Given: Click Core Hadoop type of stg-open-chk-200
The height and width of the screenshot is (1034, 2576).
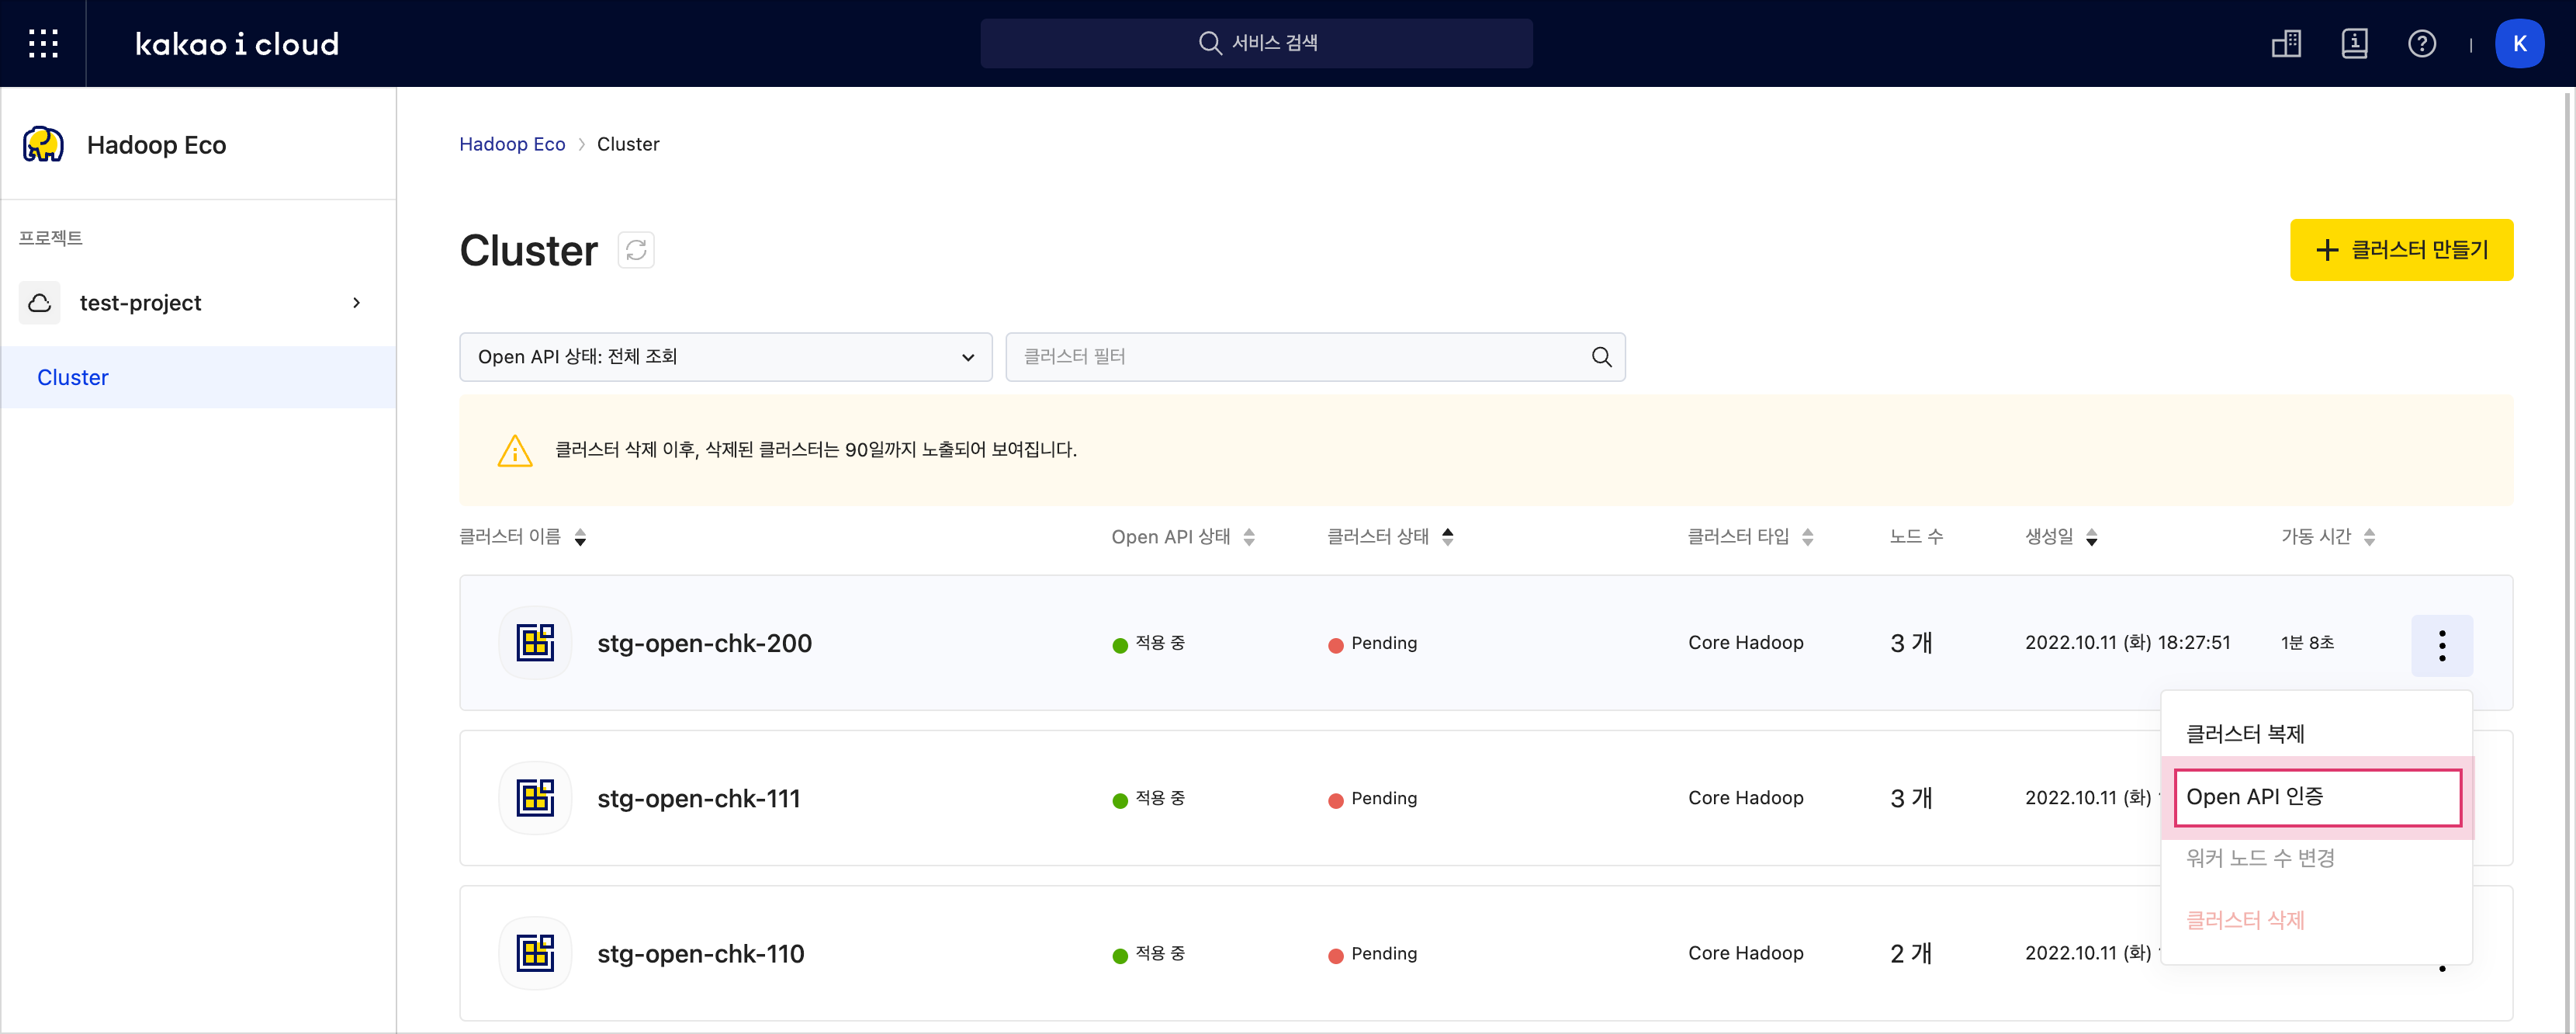Looking at the screenshot, I should click(x=1746, y=643).
